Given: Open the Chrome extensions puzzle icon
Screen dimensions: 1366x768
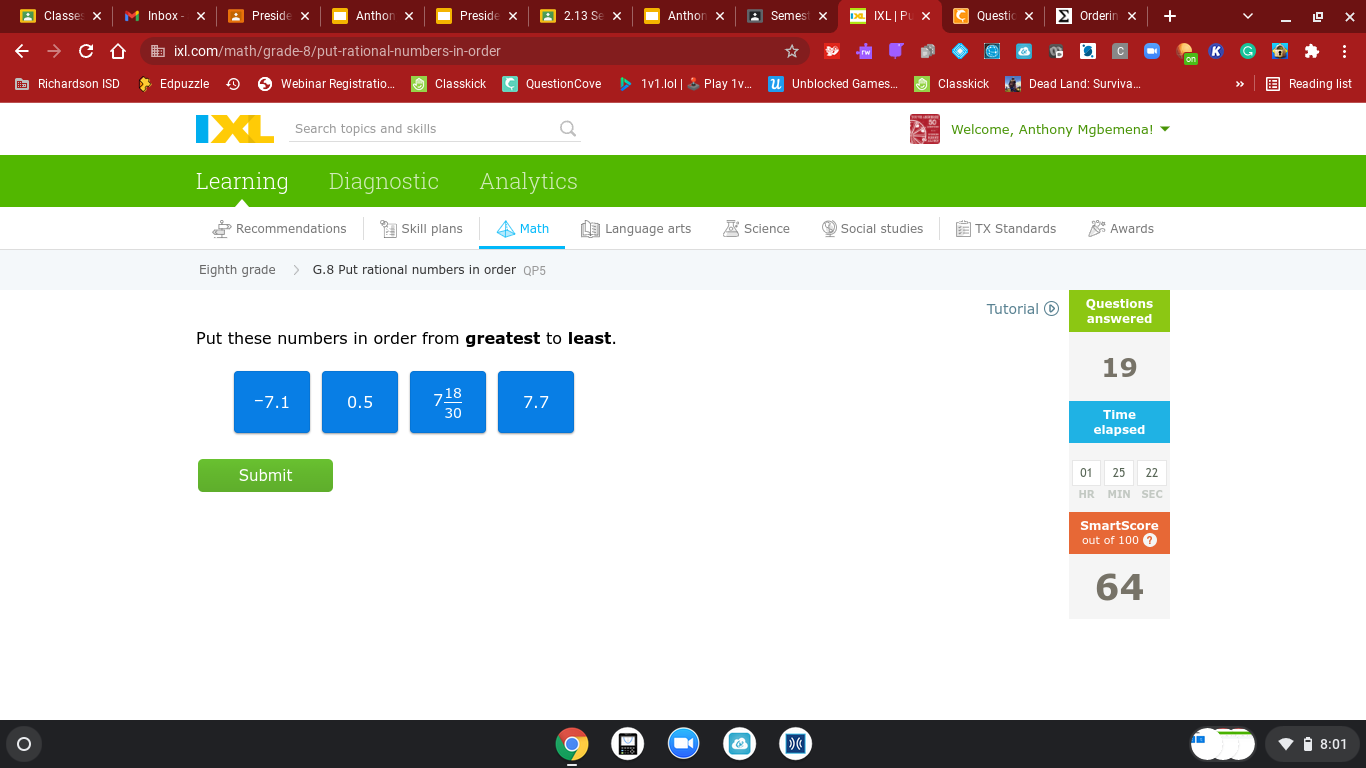Looking at the screenshot, I should click(1312, 51).
